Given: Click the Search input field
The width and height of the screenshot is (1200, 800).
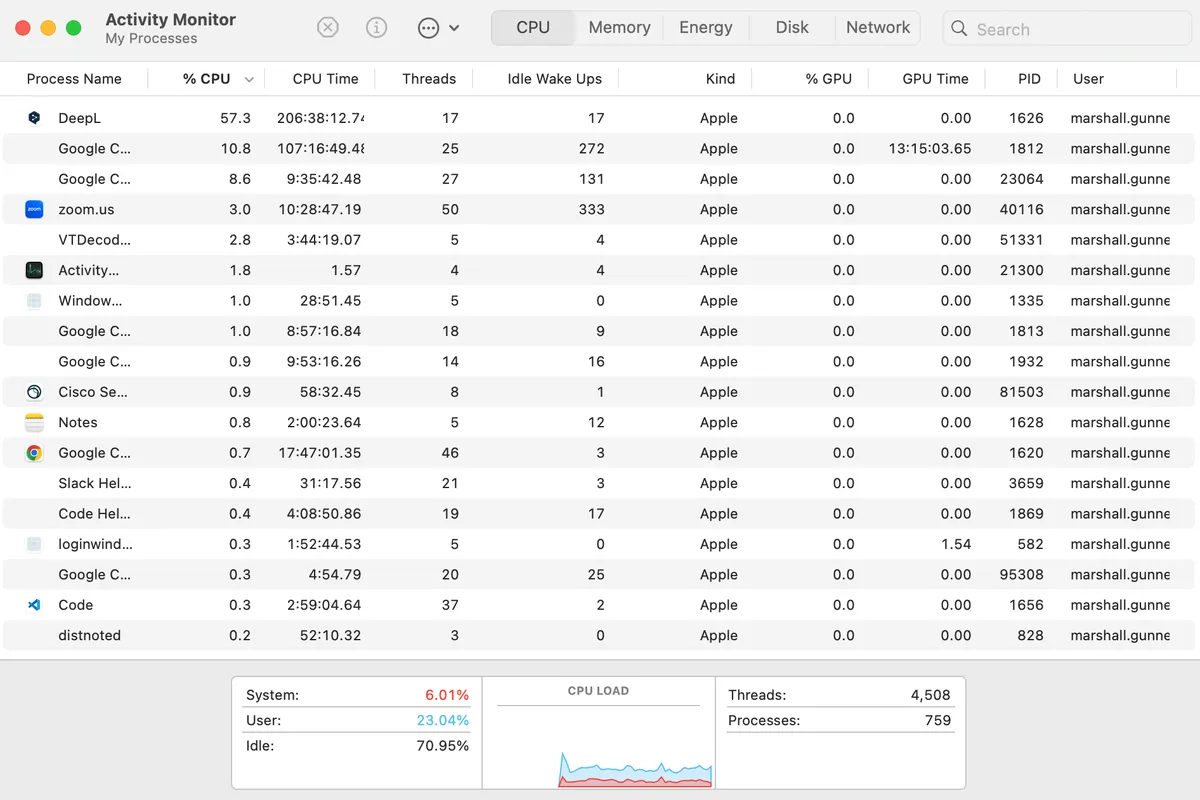Looking at the screenshot, I should click(x=1070, y=29).
